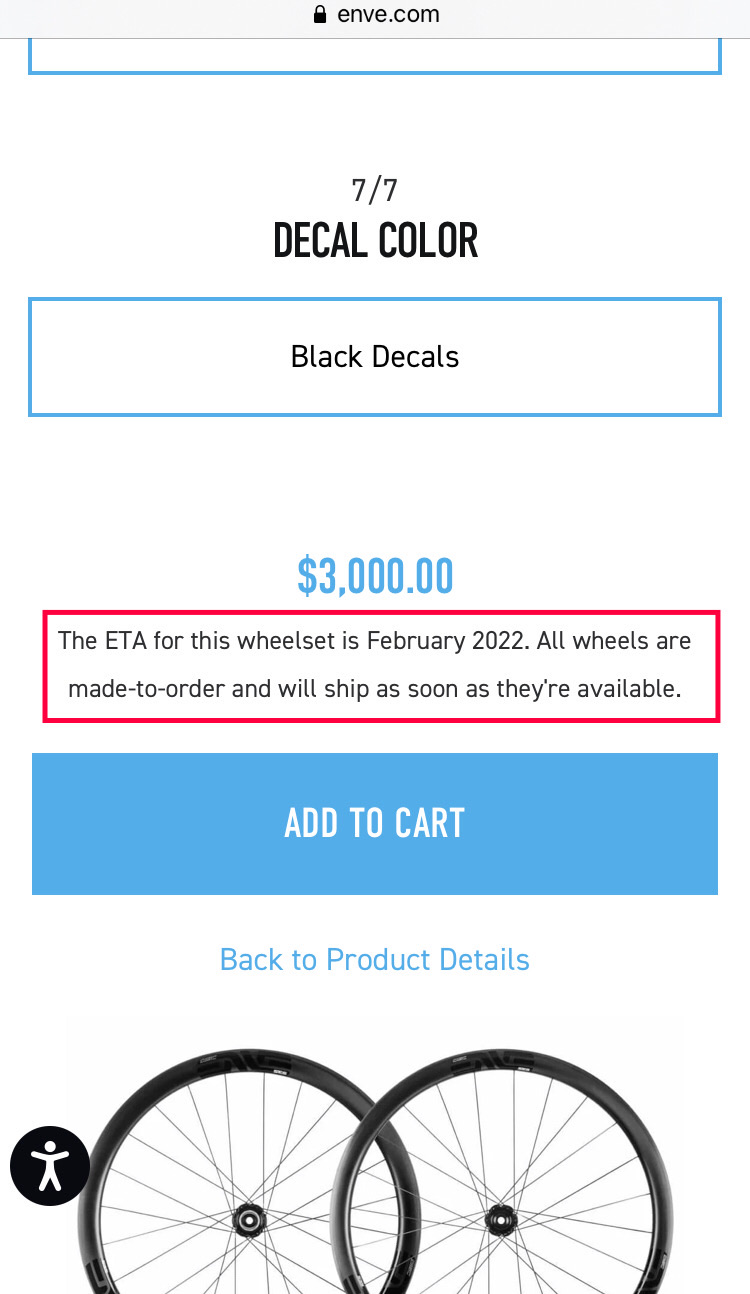Click the browser top bar right of enve.com
The width and height of the screenshot is (750, 1294).
pyautogui.click(x=600, y=15)
